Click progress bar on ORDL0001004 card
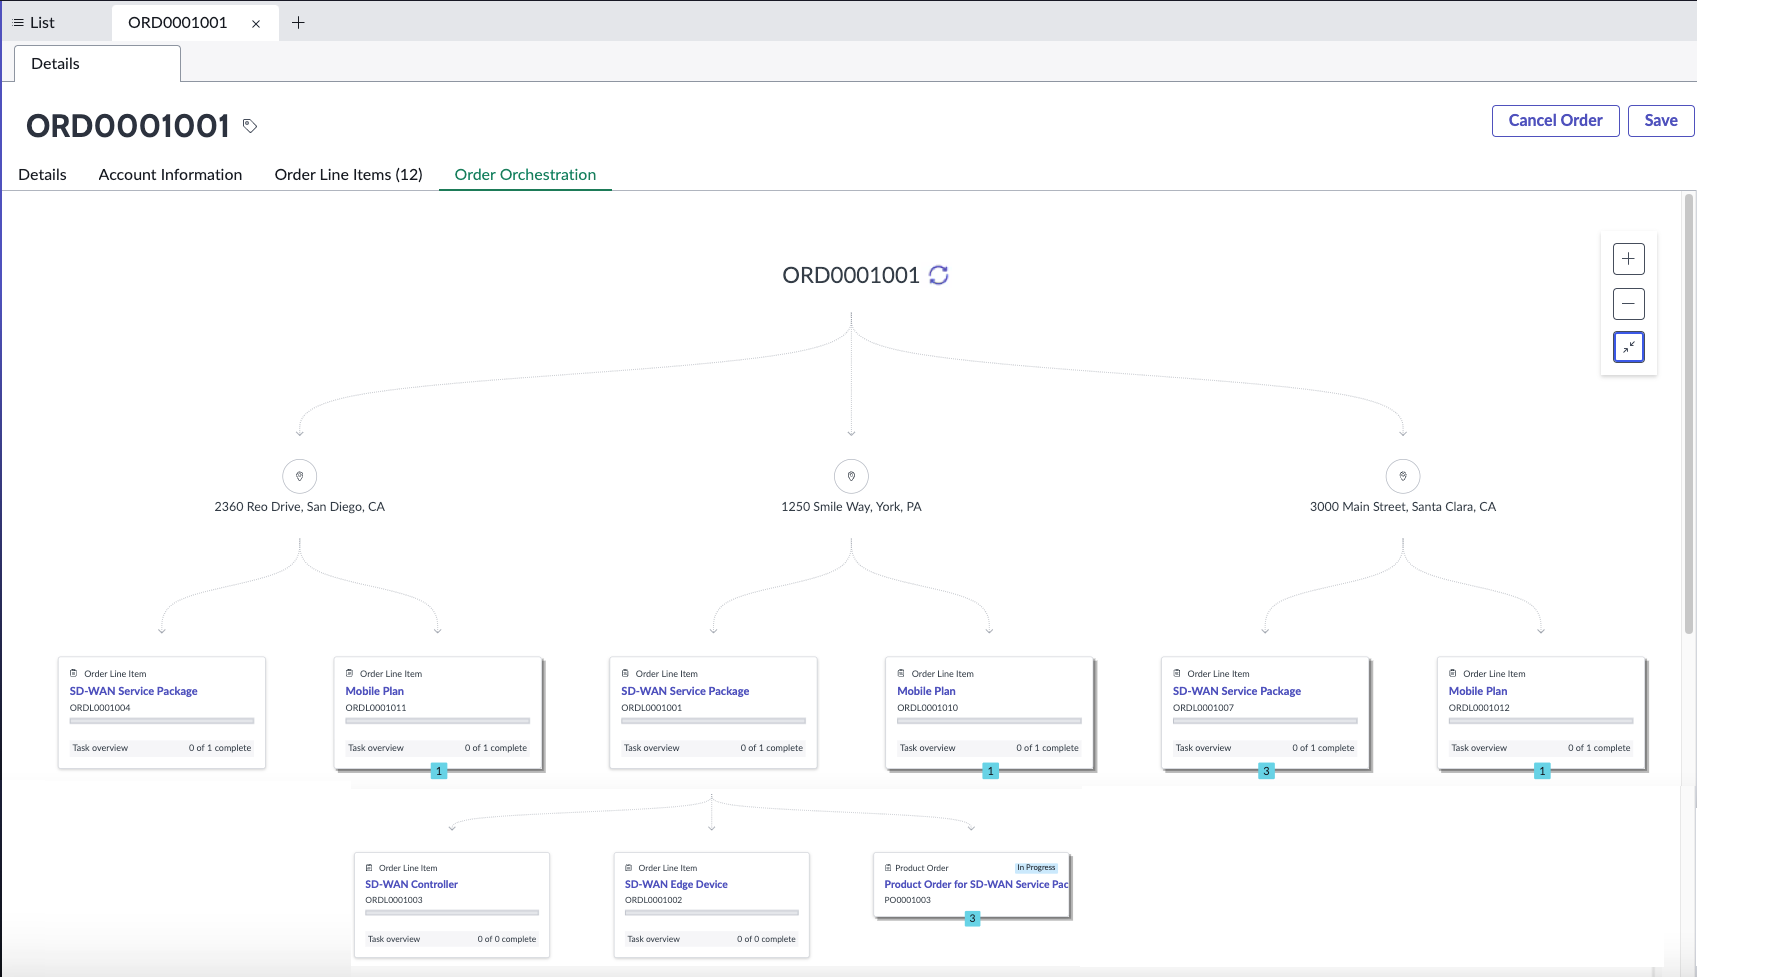The image size is (1786, 977). pyautogui.click(x=162, y=721)
